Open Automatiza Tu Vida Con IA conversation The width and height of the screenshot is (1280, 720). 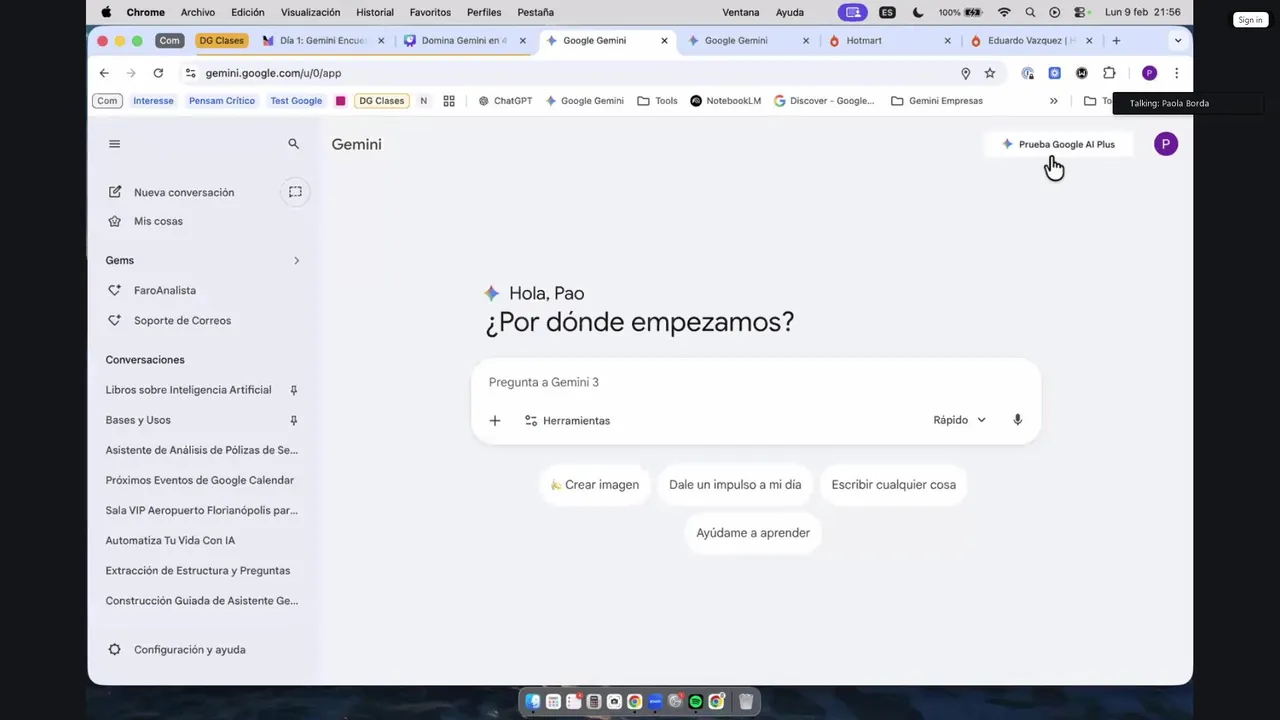tap(170, 540)
